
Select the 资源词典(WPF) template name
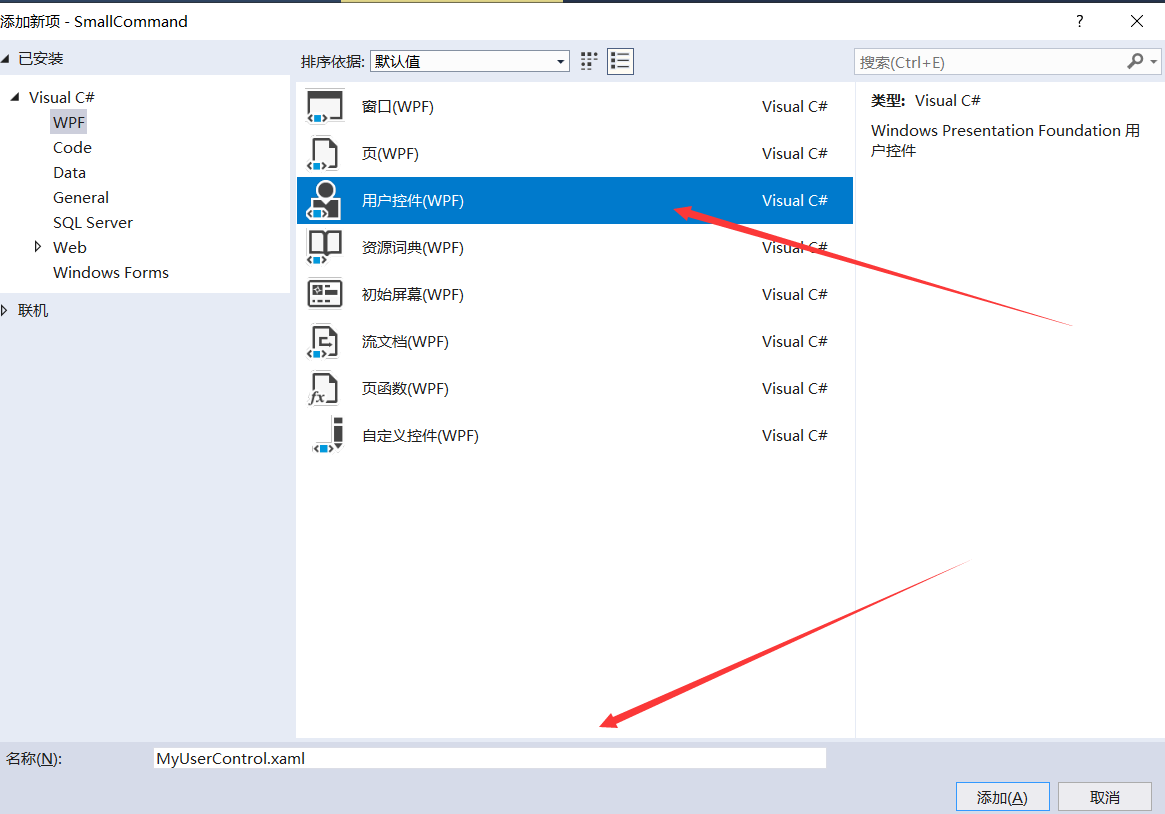pyautogui.click(x=412, y=247)
